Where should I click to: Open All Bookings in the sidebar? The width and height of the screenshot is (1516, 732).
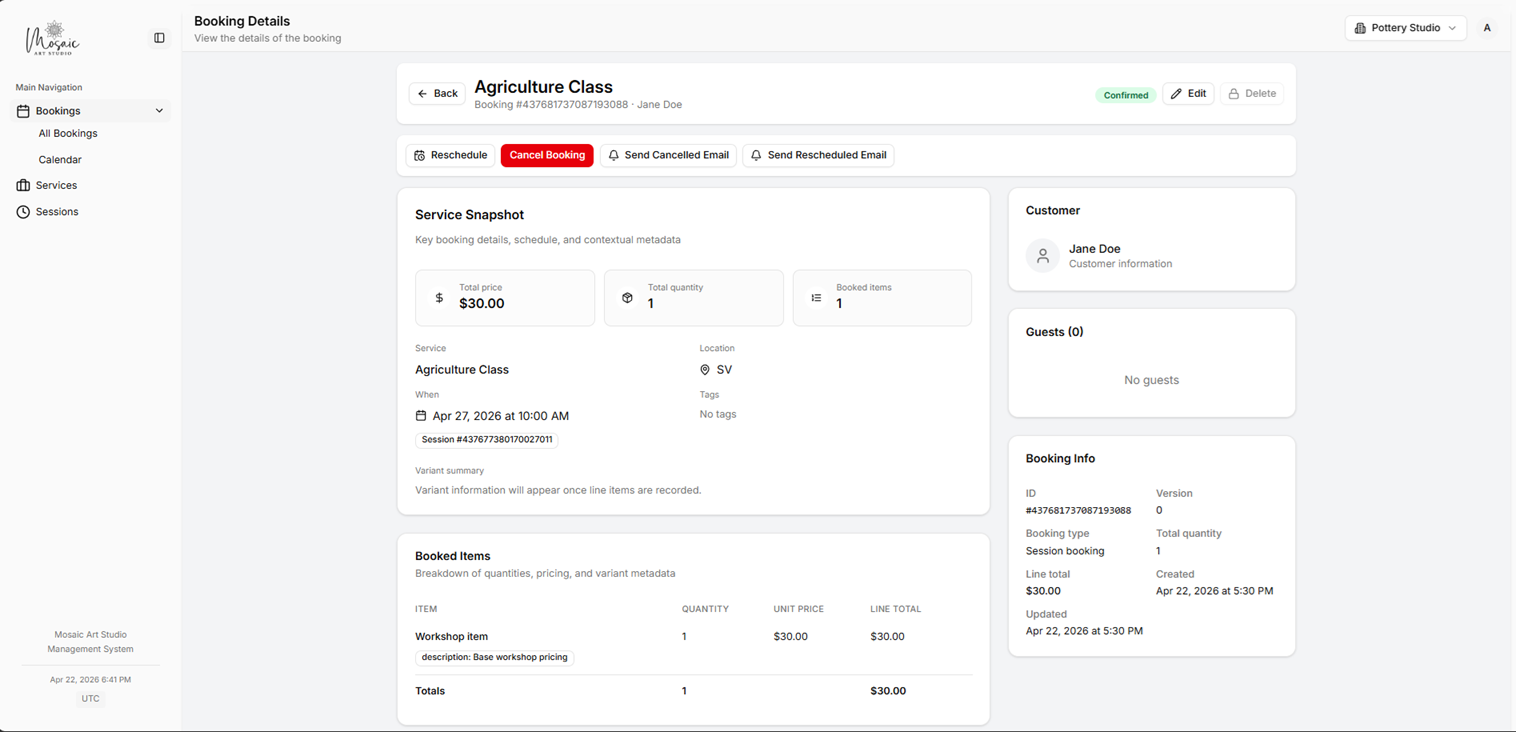68,133
